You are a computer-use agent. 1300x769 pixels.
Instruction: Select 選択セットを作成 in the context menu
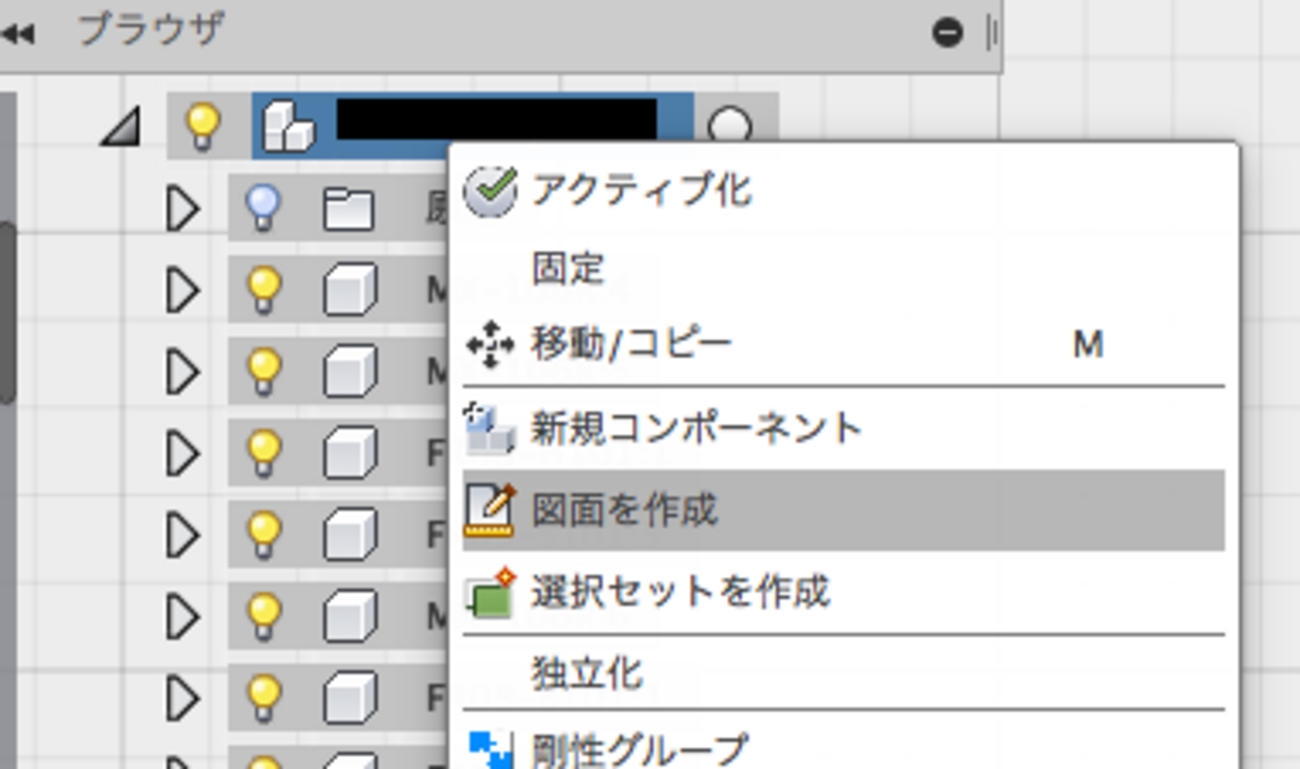pyautogui.click(x=843, y=592)
